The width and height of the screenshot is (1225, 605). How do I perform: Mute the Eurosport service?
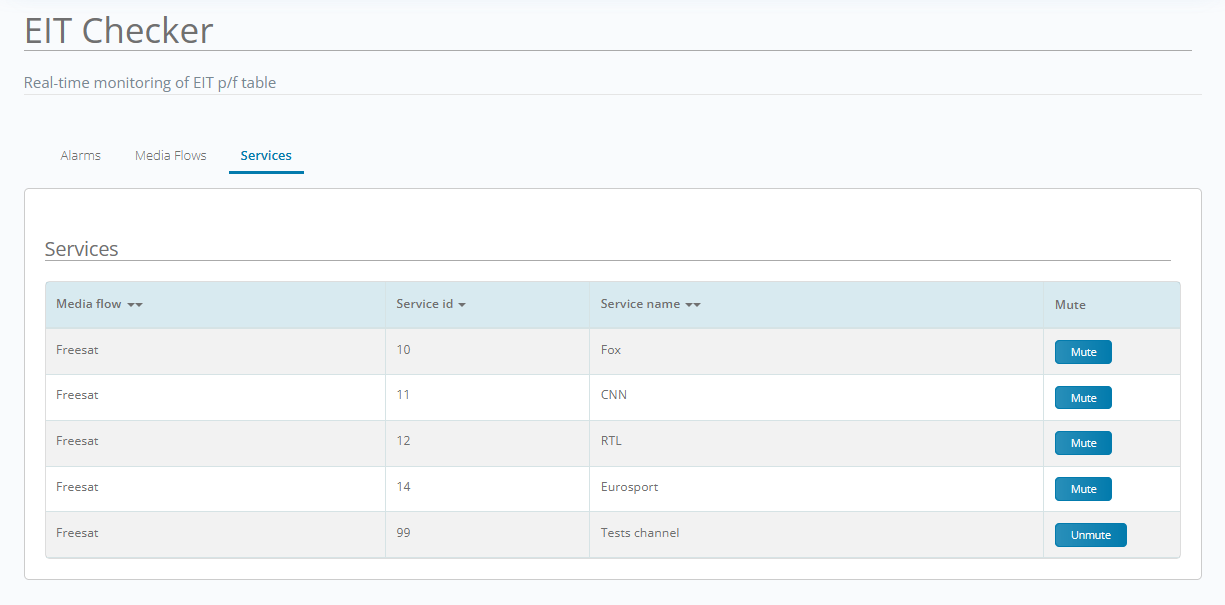1083,489
